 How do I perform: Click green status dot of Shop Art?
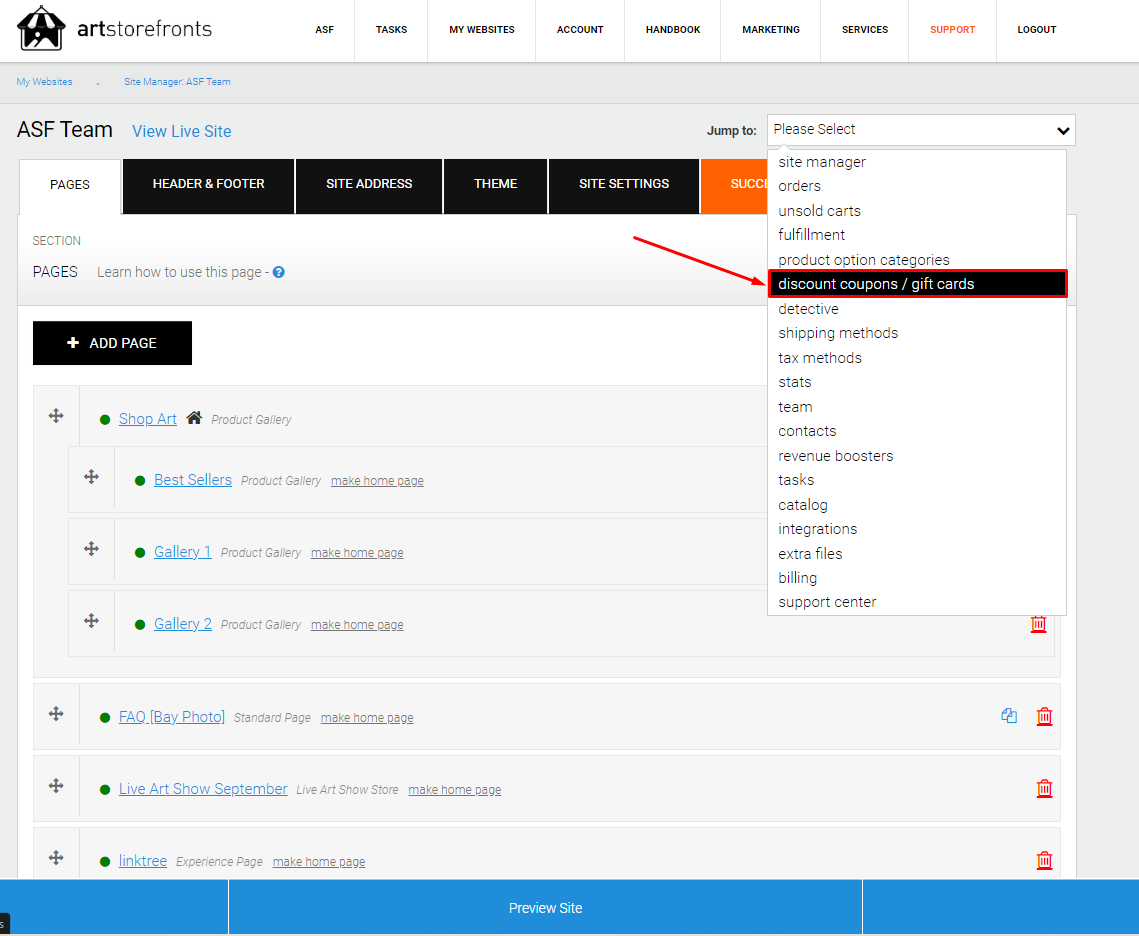[x=105, y=420]
